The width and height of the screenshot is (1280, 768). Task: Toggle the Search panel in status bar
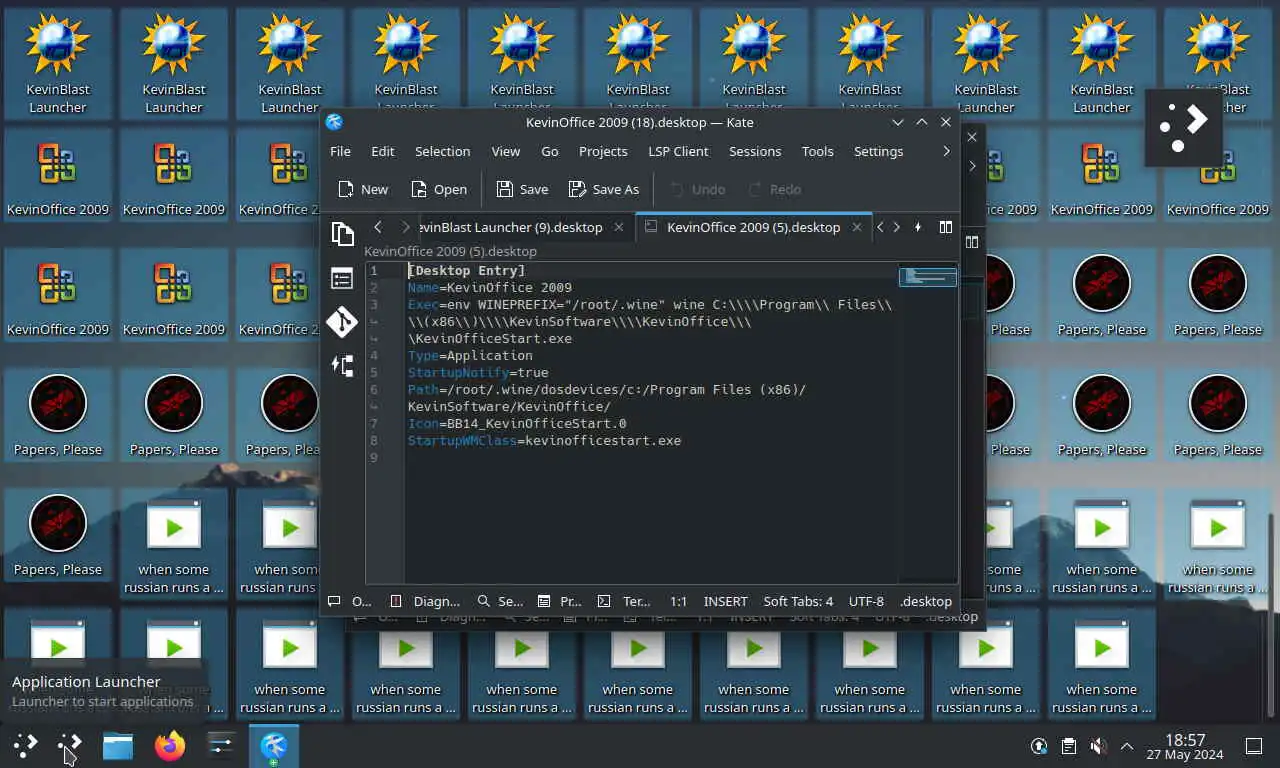click(500, 601)
